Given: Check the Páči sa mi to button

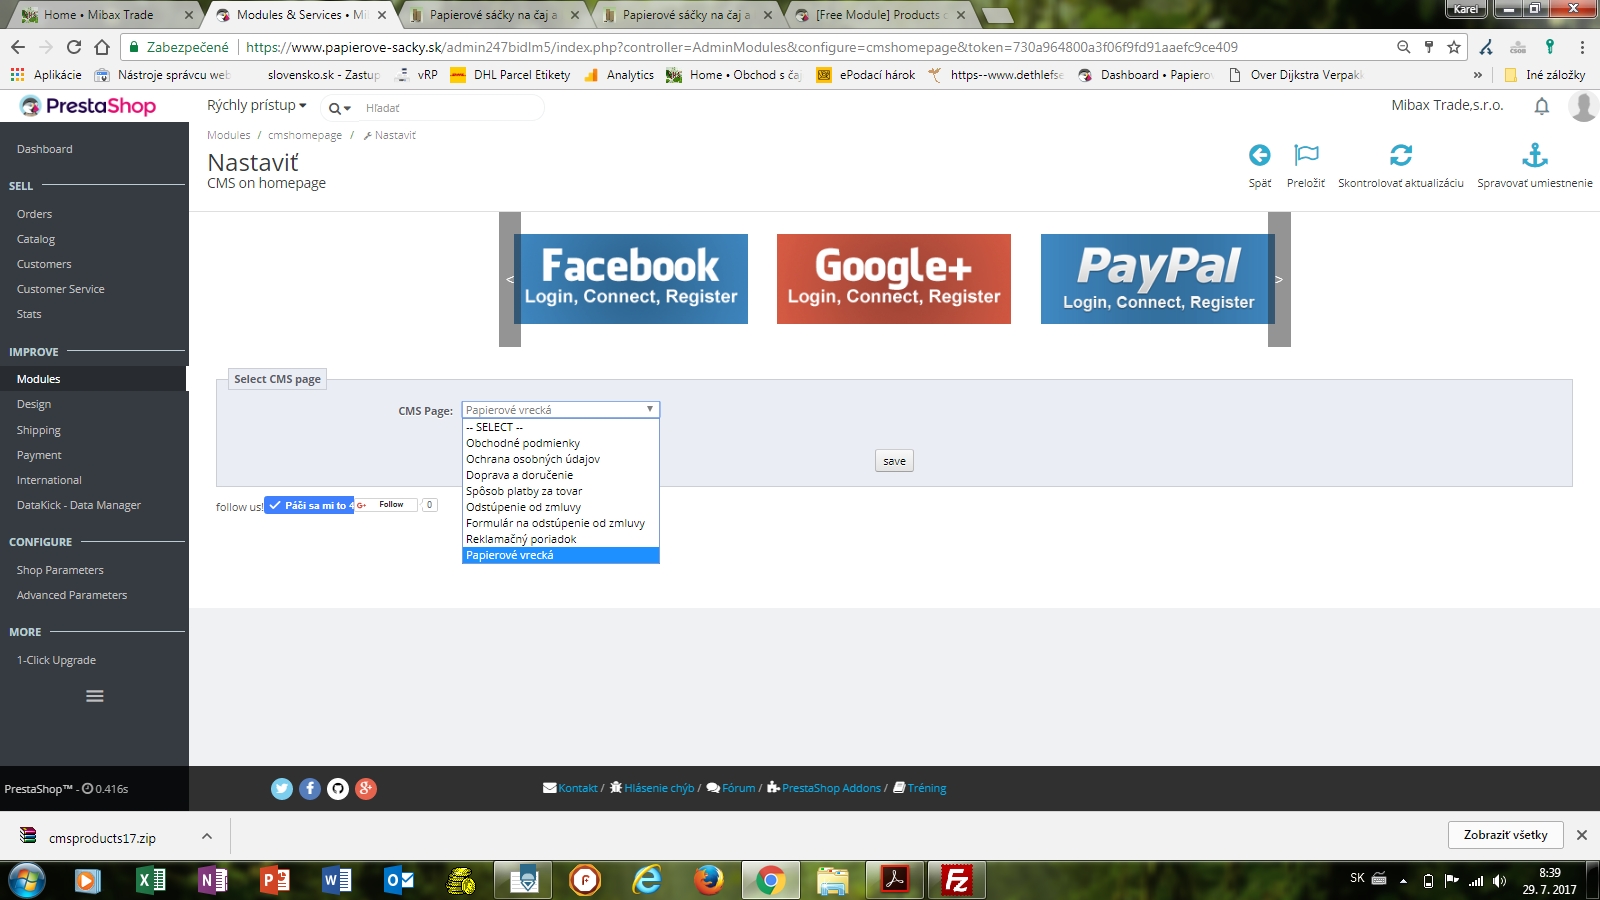Looking at the screenshot, I should (309, 505).
